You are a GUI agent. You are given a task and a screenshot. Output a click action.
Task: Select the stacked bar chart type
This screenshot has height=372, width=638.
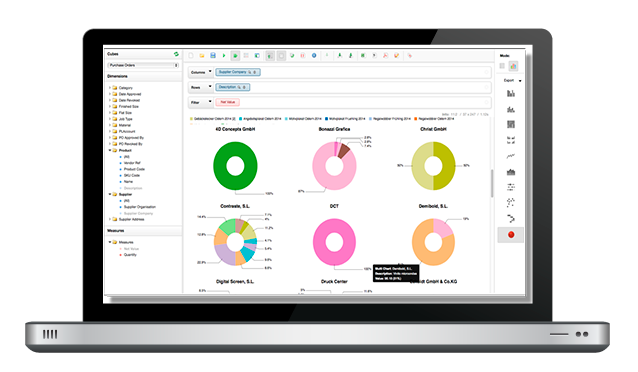click(511, 109)
